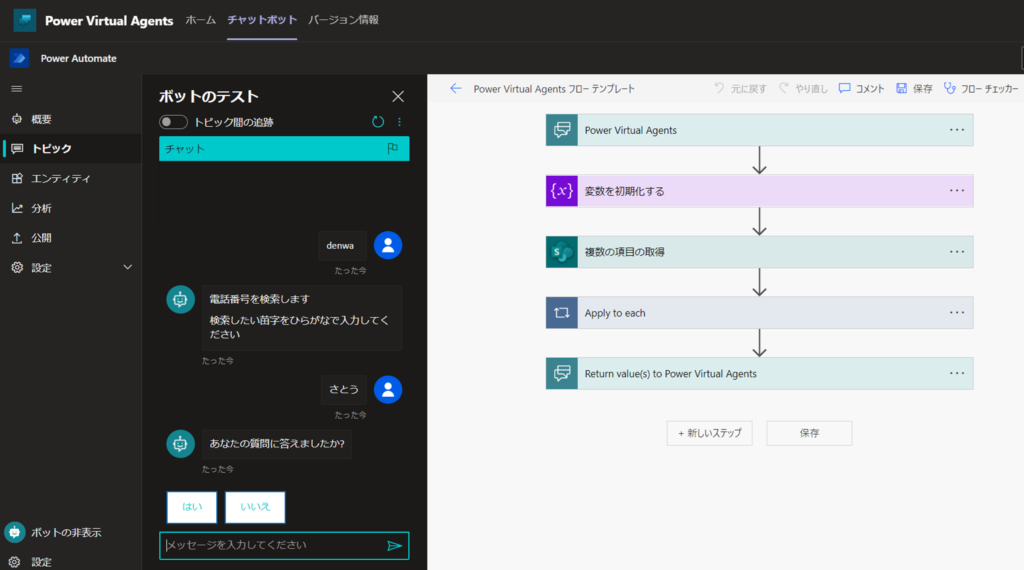This screenshot has height=570, width=1024.
Task: Close the ボットのテスト panel
Action: click(398, 97)
